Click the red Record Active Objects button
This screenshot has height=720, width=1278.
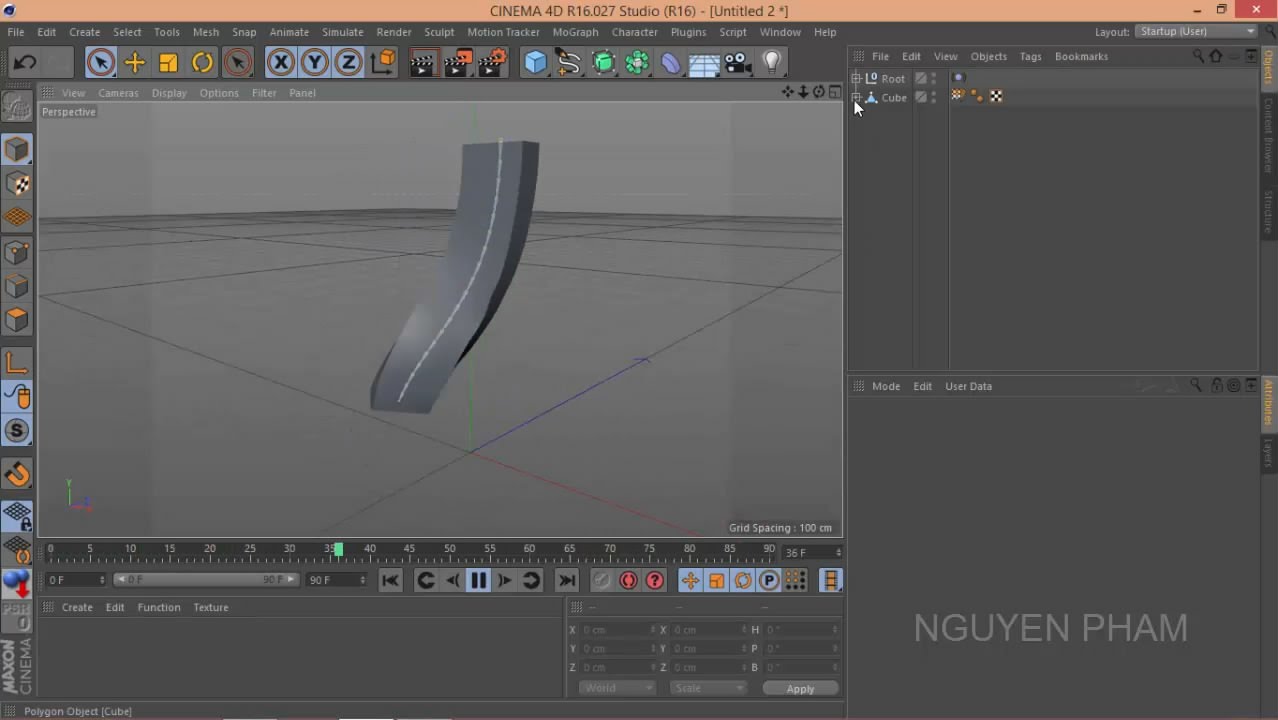tap(628, 580)
